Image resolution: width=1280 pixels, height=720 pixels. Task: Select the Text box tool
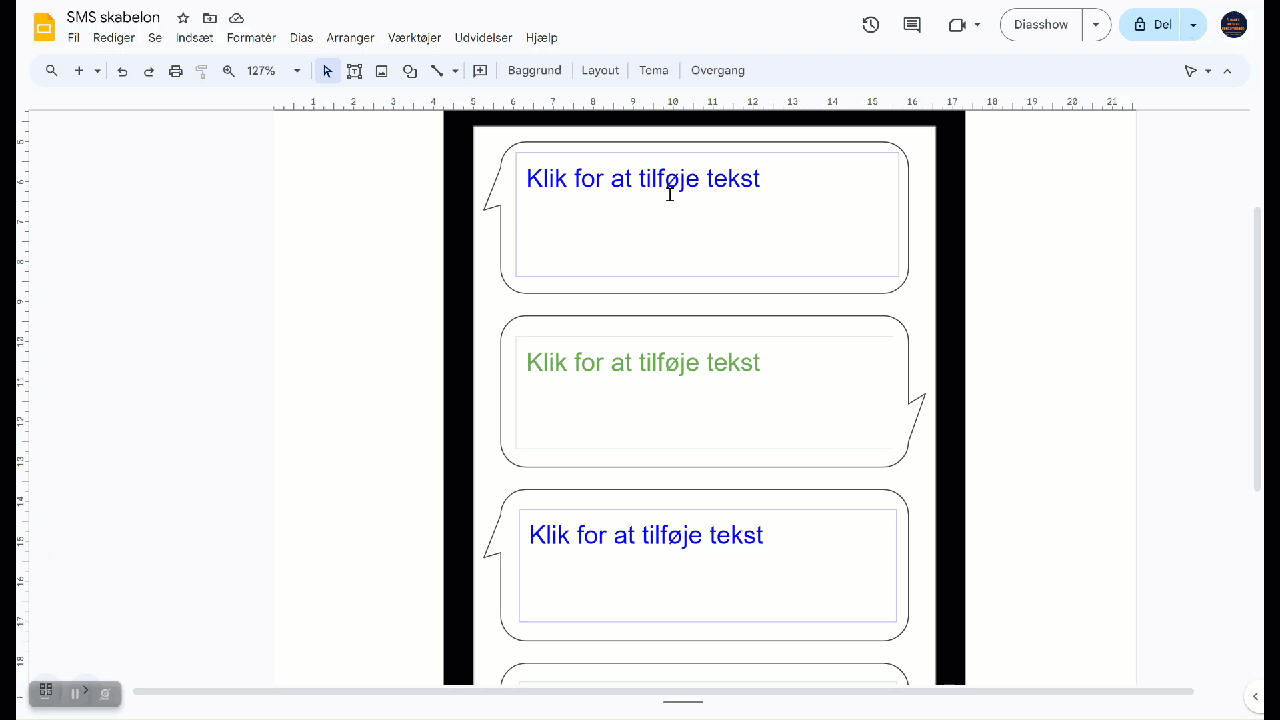(x=354, y=71)
